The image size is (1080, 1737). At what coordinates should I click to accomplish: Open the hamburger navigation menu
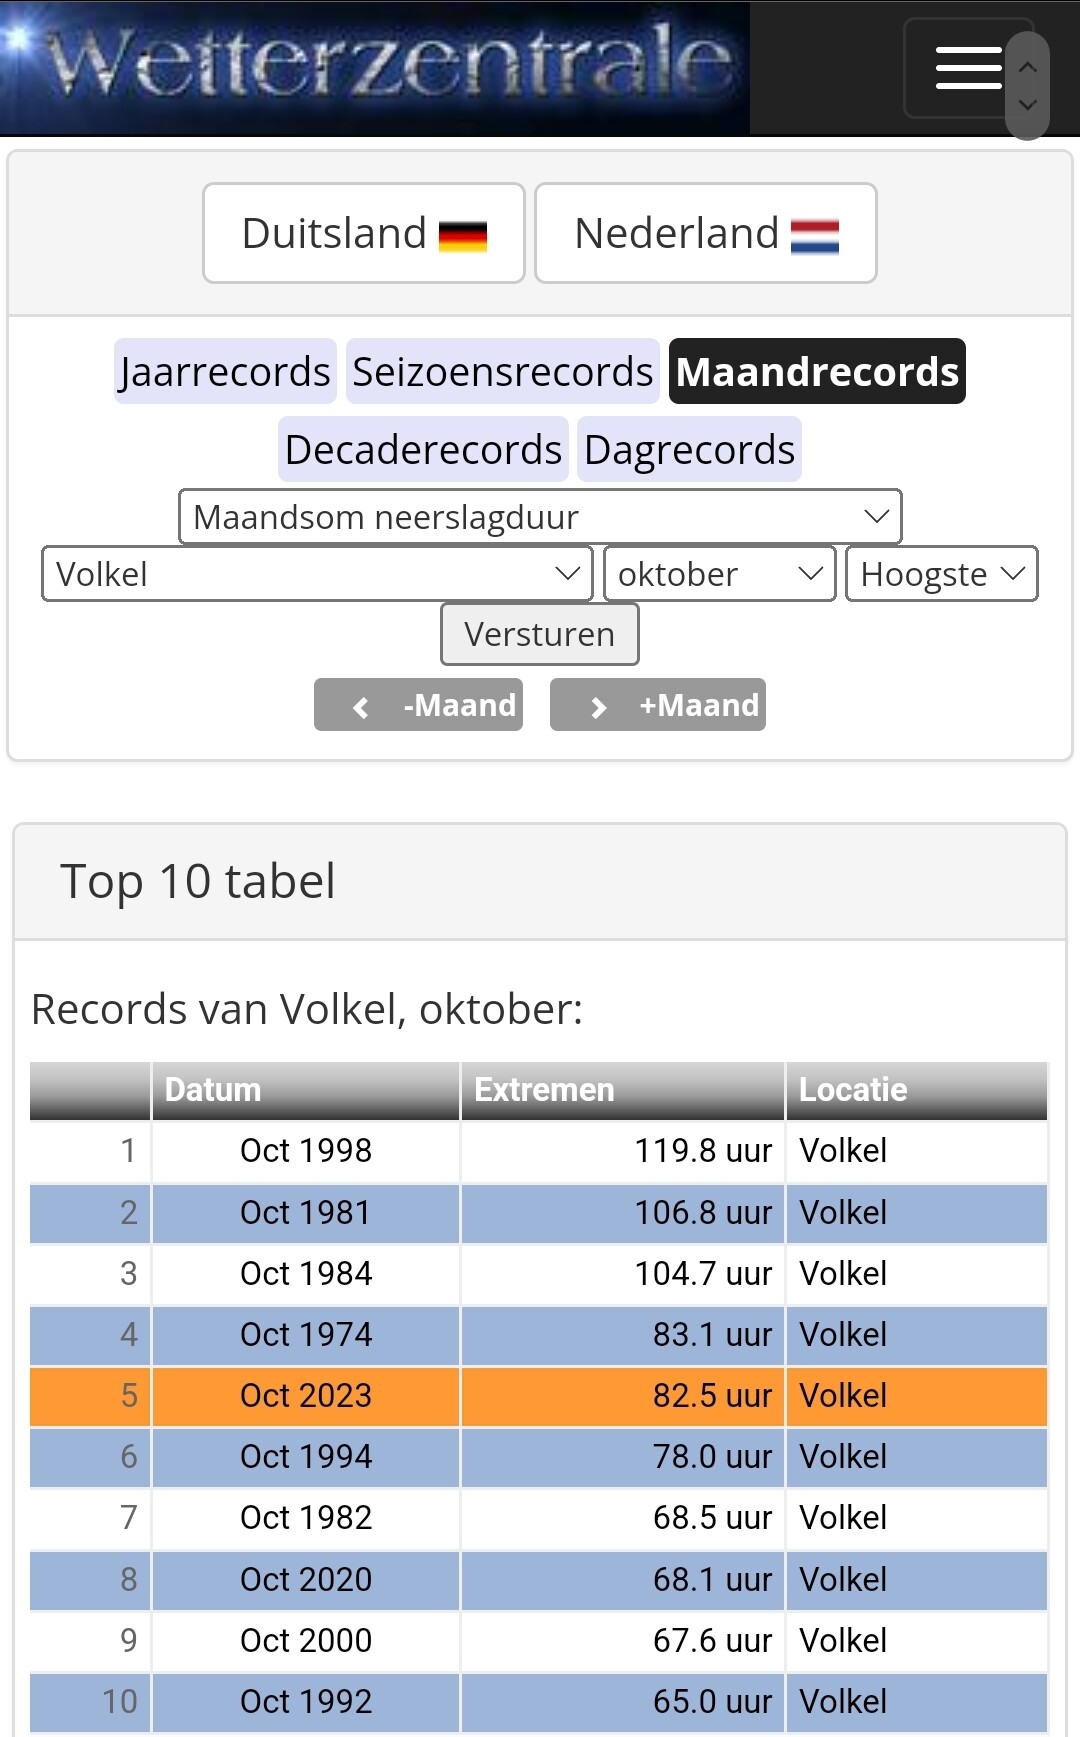point(968,69)
